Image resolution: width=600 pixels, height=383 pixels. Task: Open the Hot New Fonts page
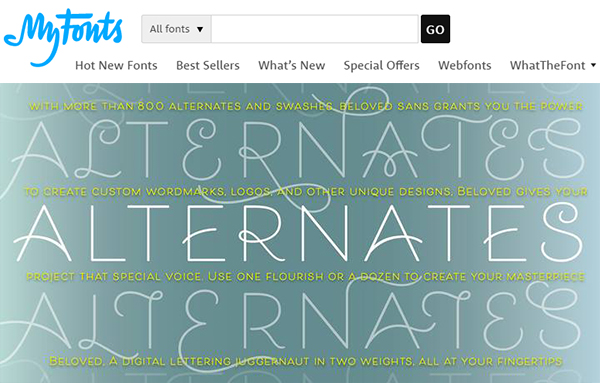point(116,65)
